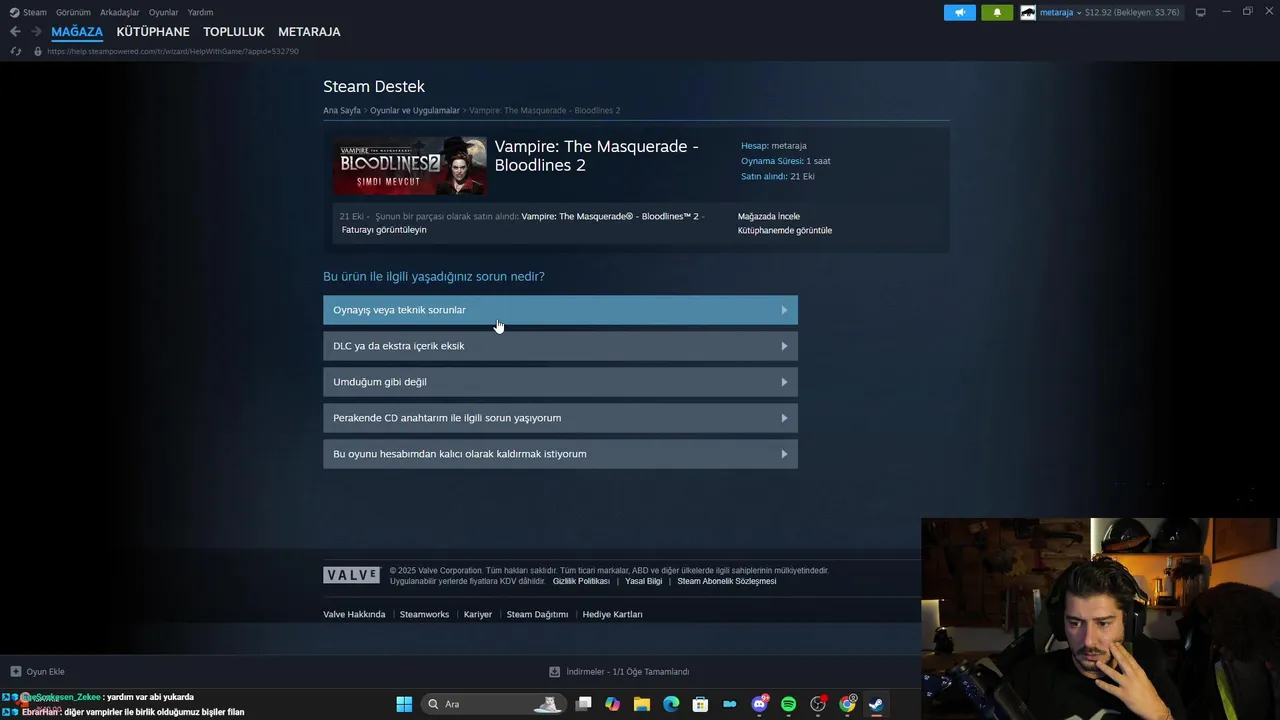Switch to the KÜTÜPHANE tab

coord(153,32)
